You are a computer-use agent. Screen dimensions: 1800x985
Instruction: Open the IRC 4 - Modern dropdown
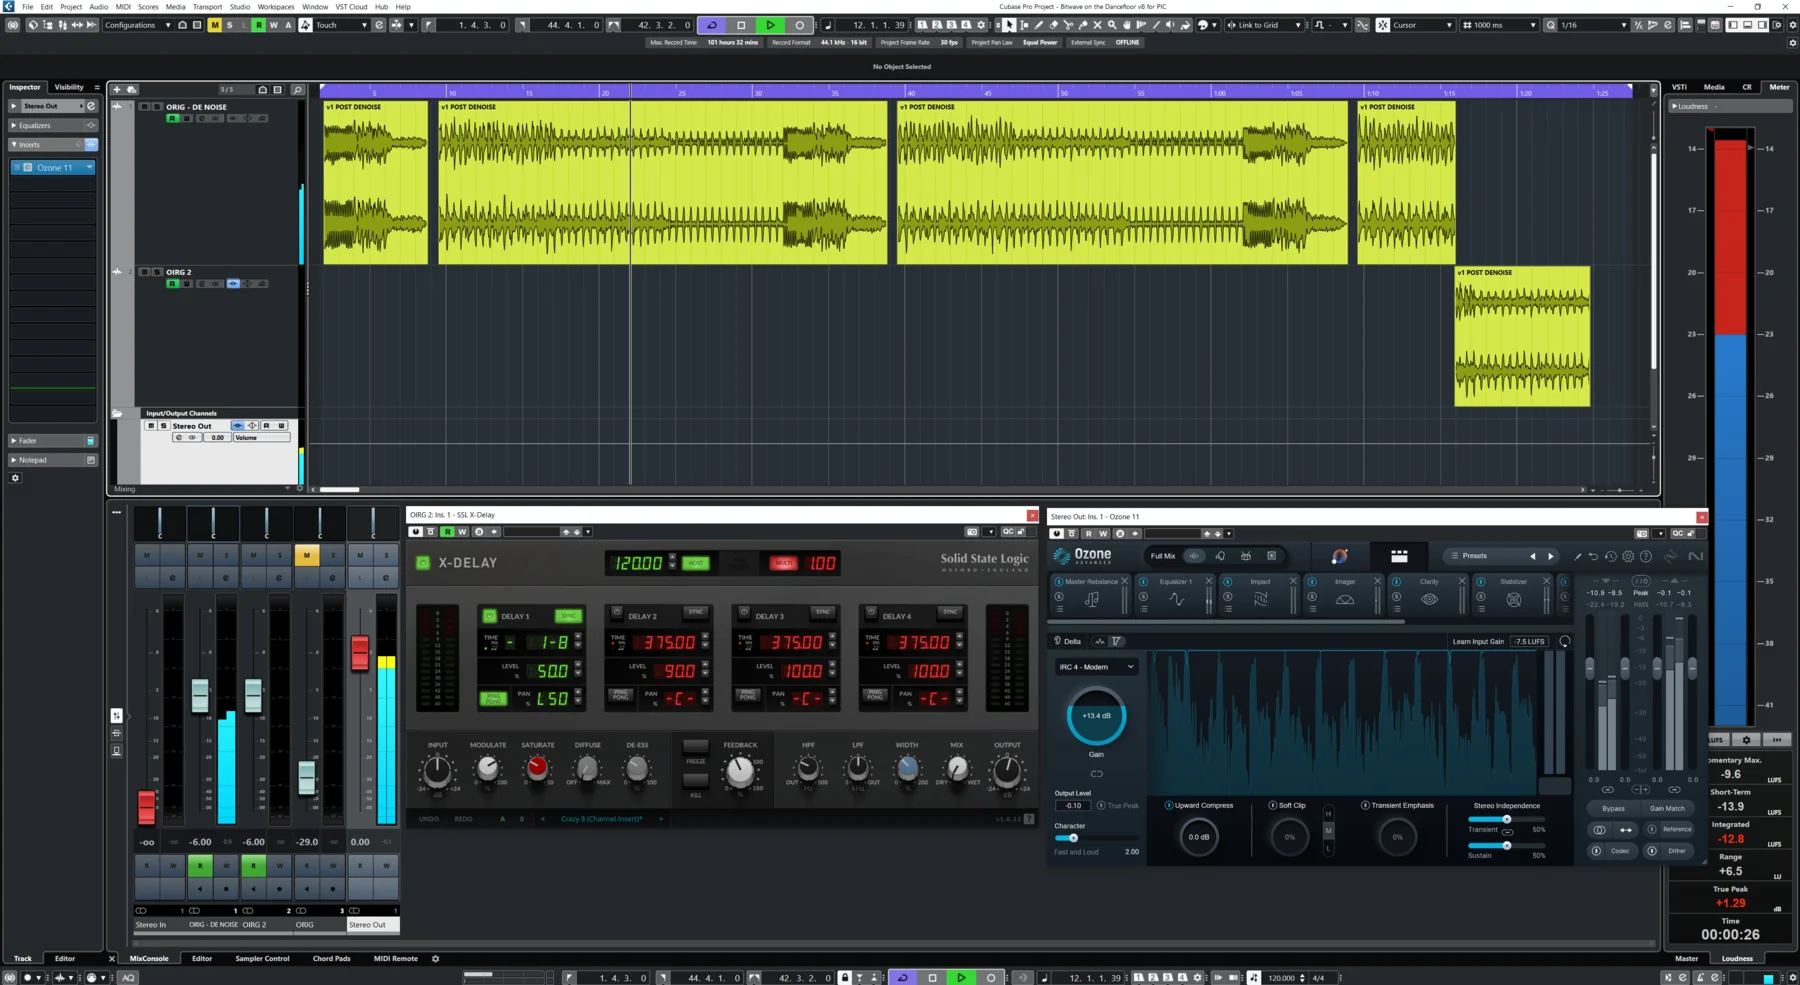point(1095,666)
